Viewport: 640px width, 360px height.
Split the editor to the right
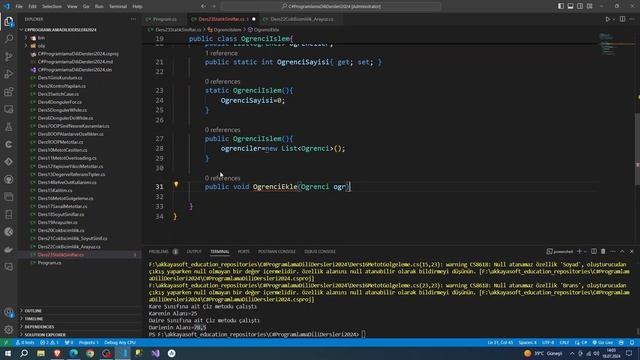click(622, 19)
